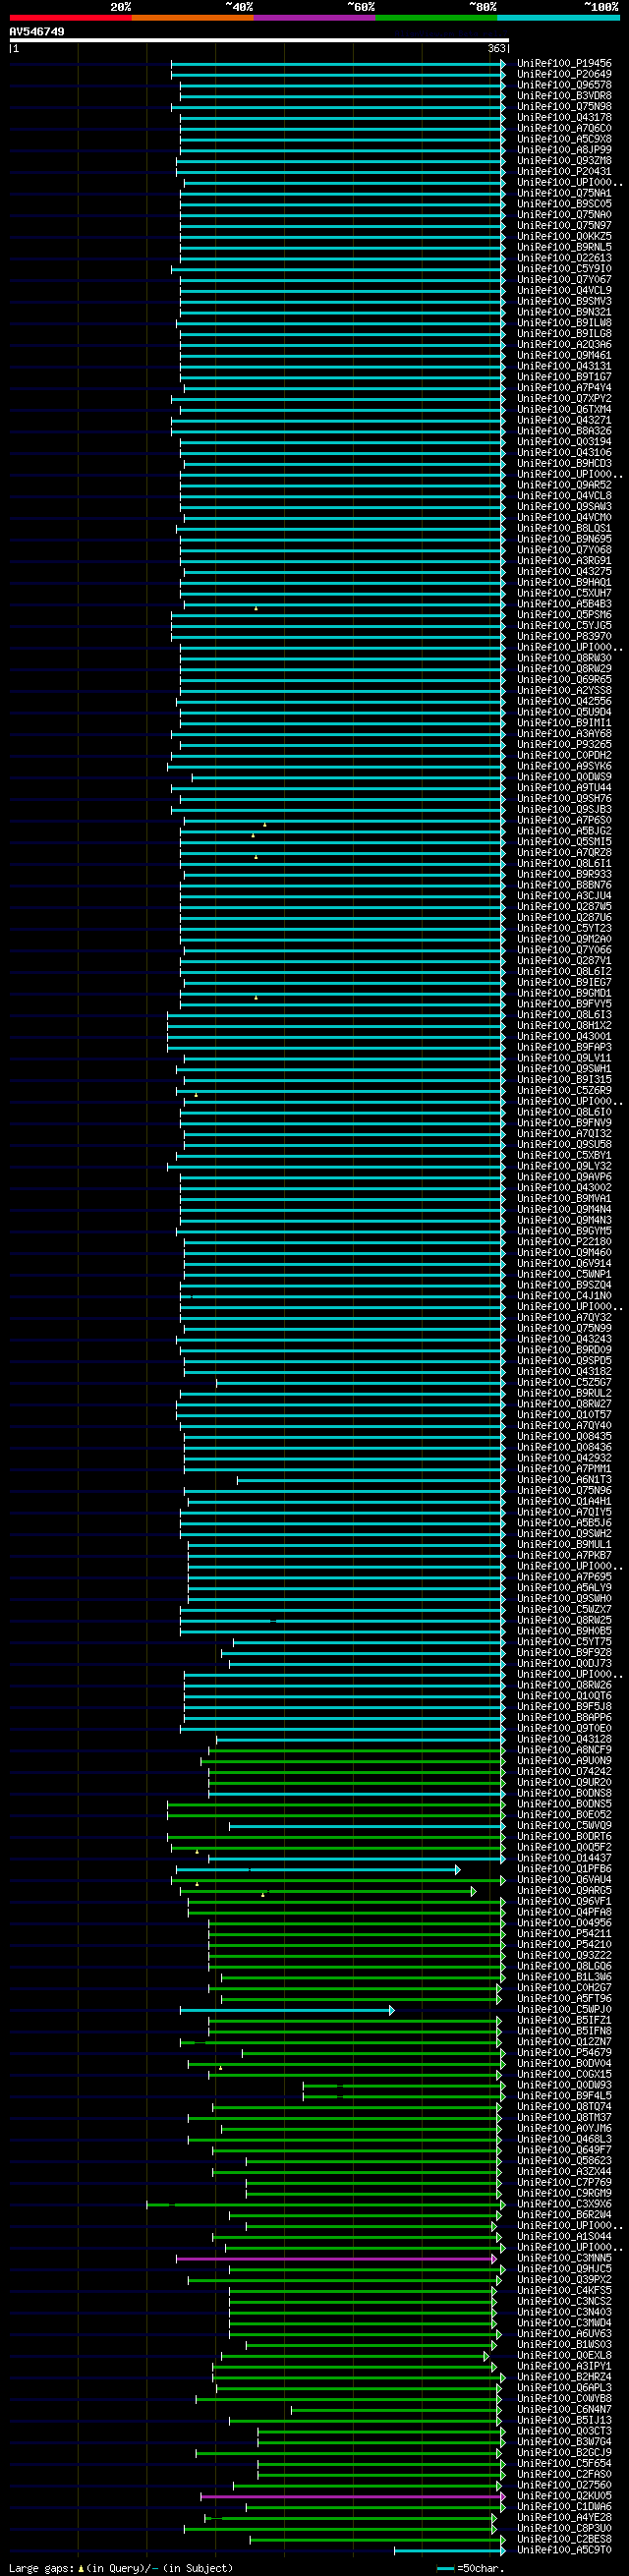
Task: Click hit label UniRef100_B8BN76
Action: [x=564, y=885]
